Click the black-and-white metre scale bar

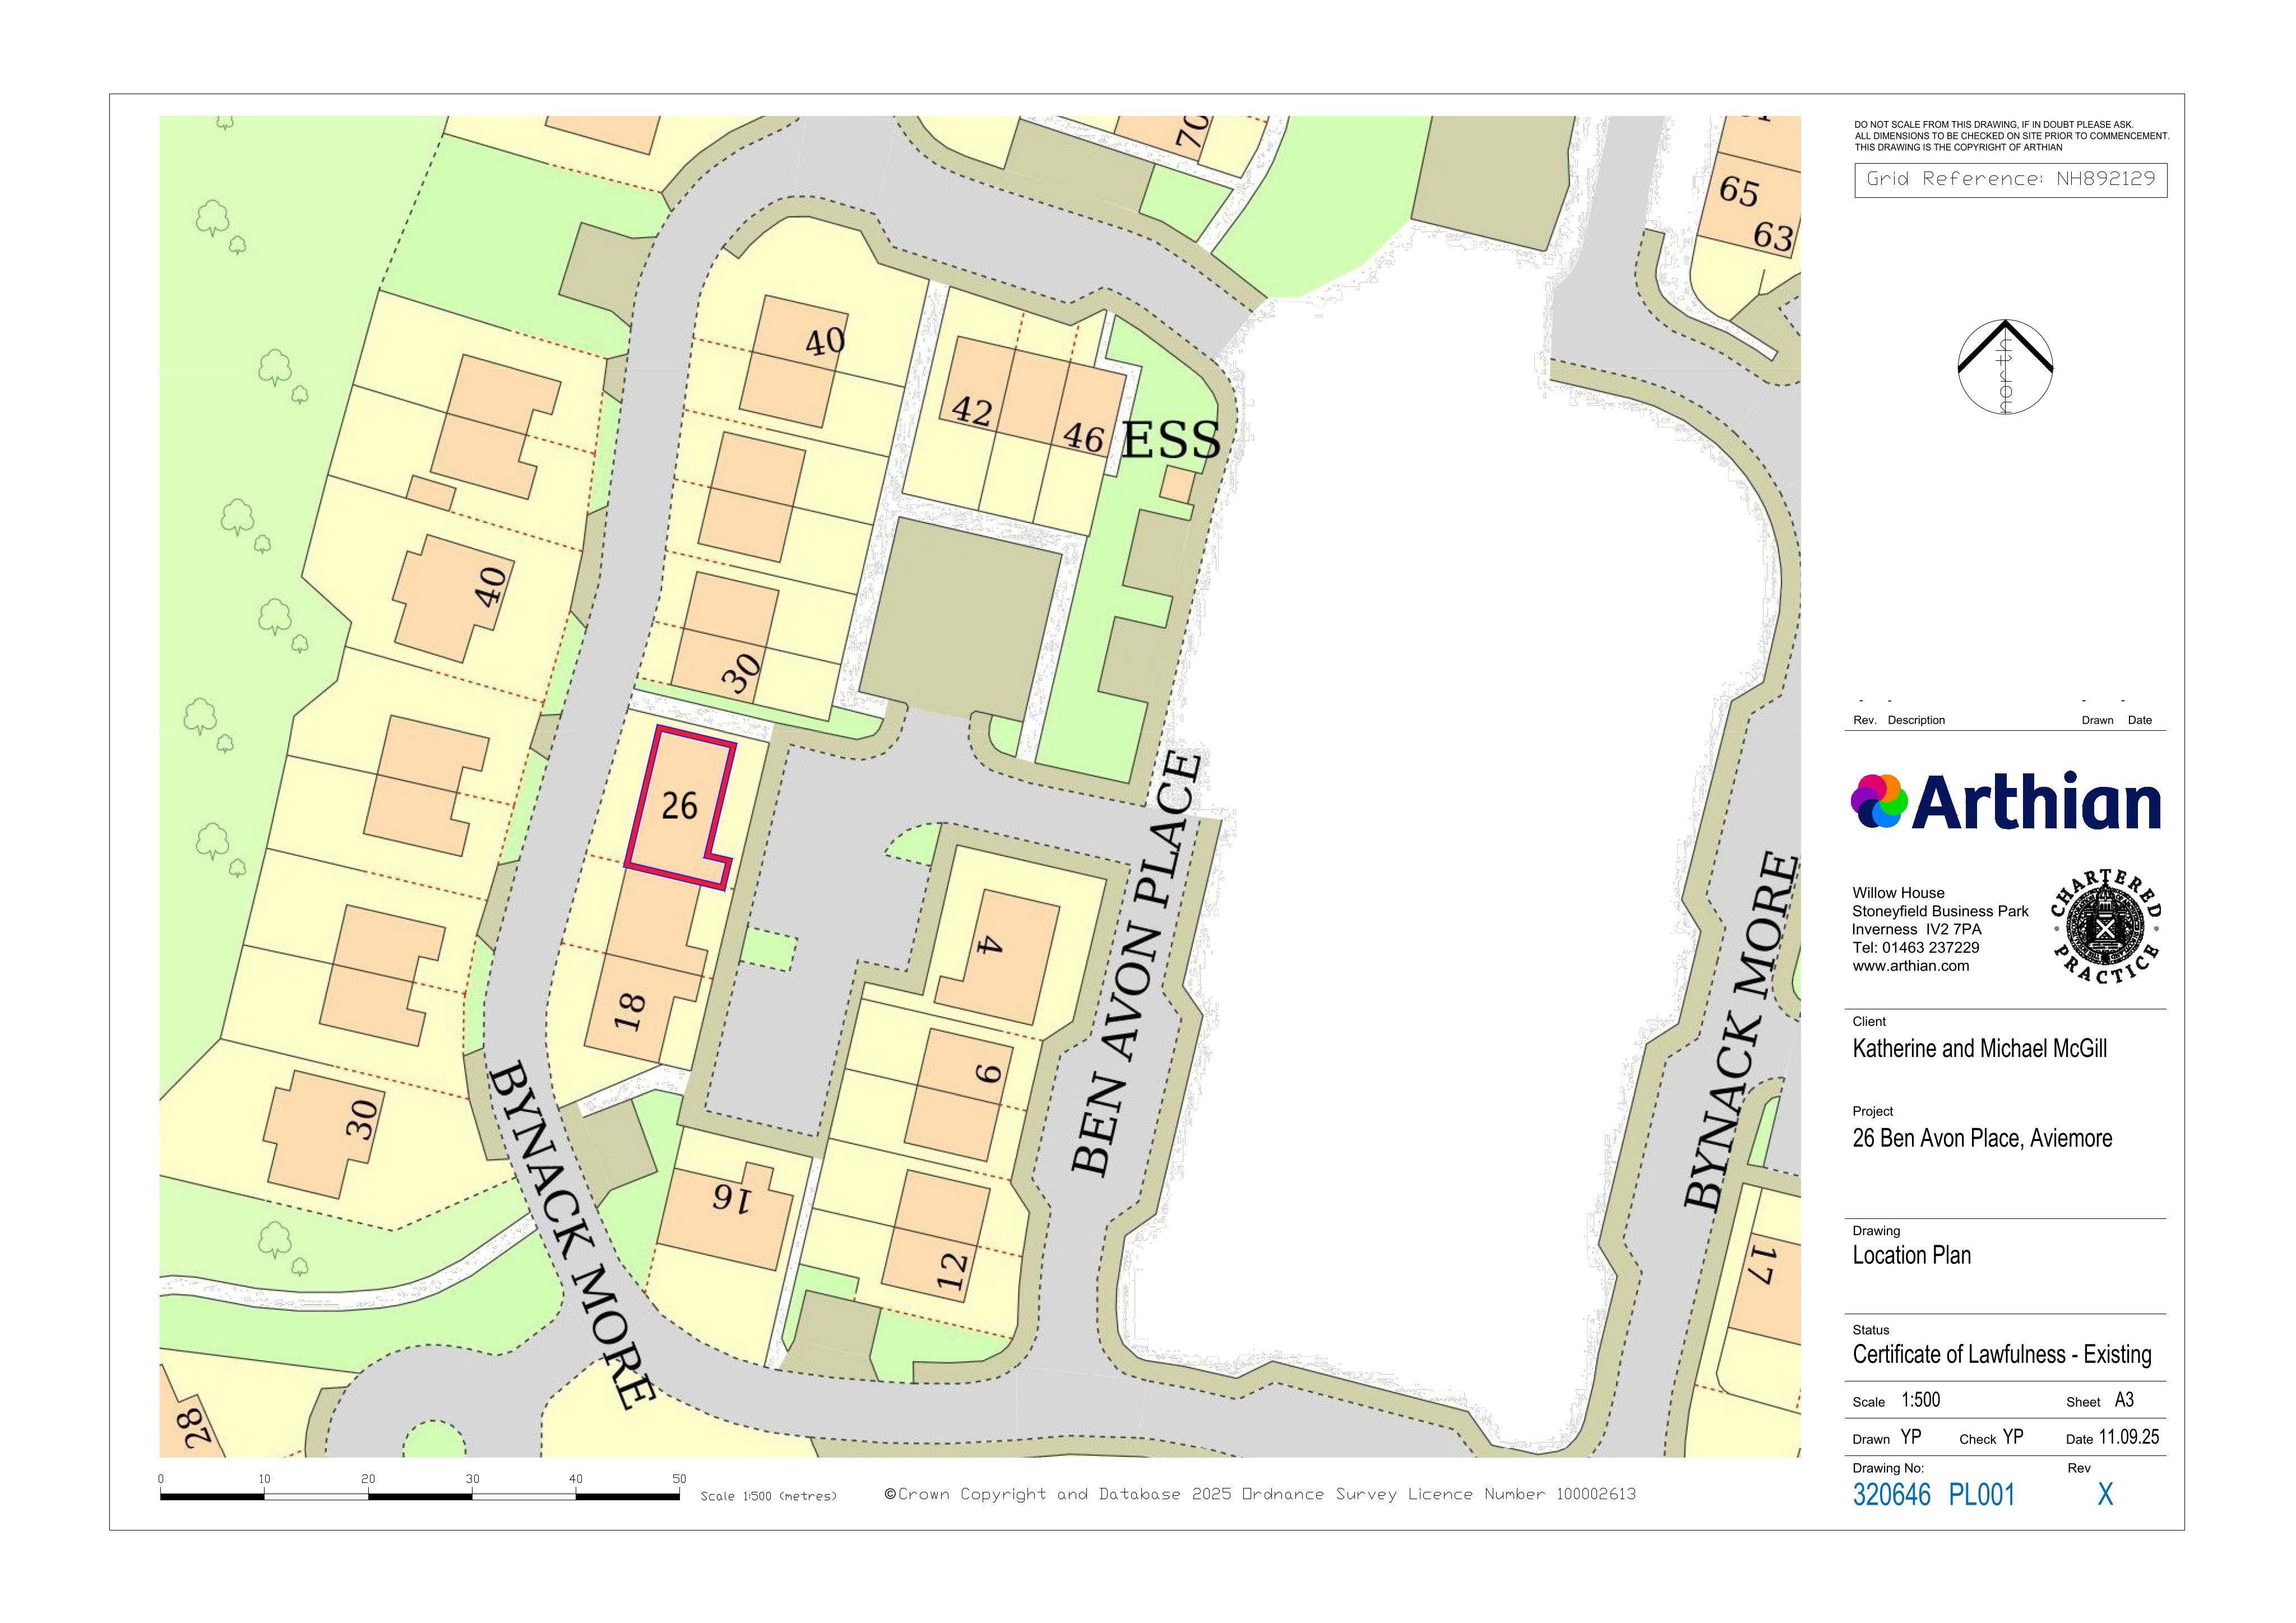click(420, 1497)
